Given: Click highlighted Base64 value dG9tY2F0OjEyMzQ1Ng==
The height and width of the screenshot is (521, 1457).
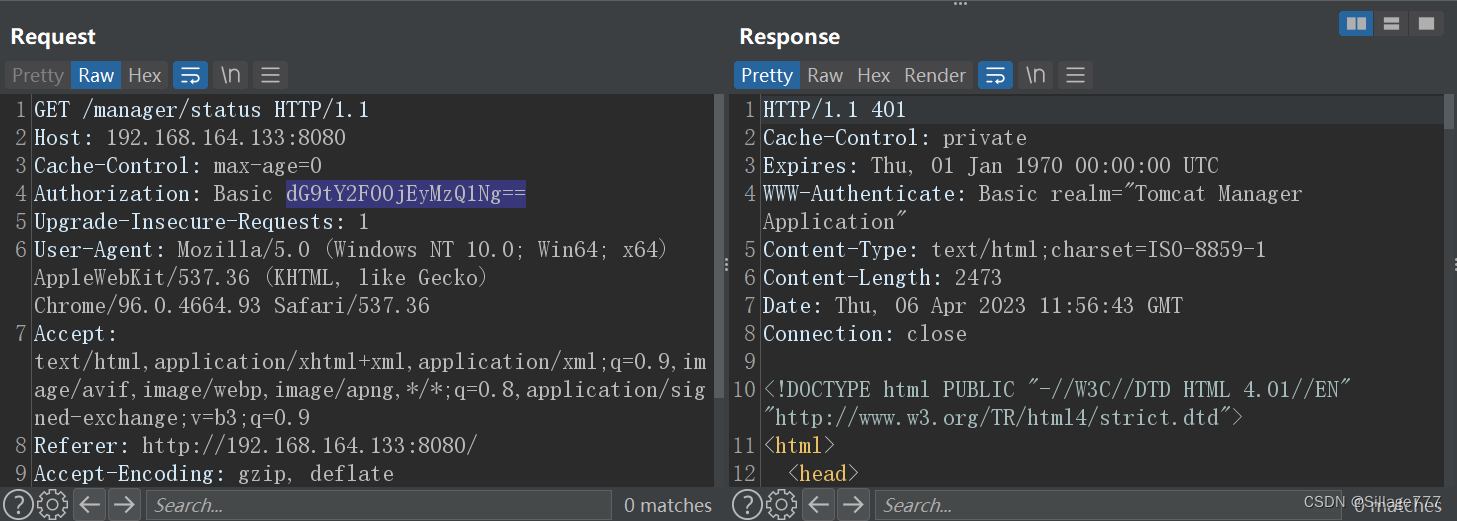Looking at the screenshot, I should (405, 194).
